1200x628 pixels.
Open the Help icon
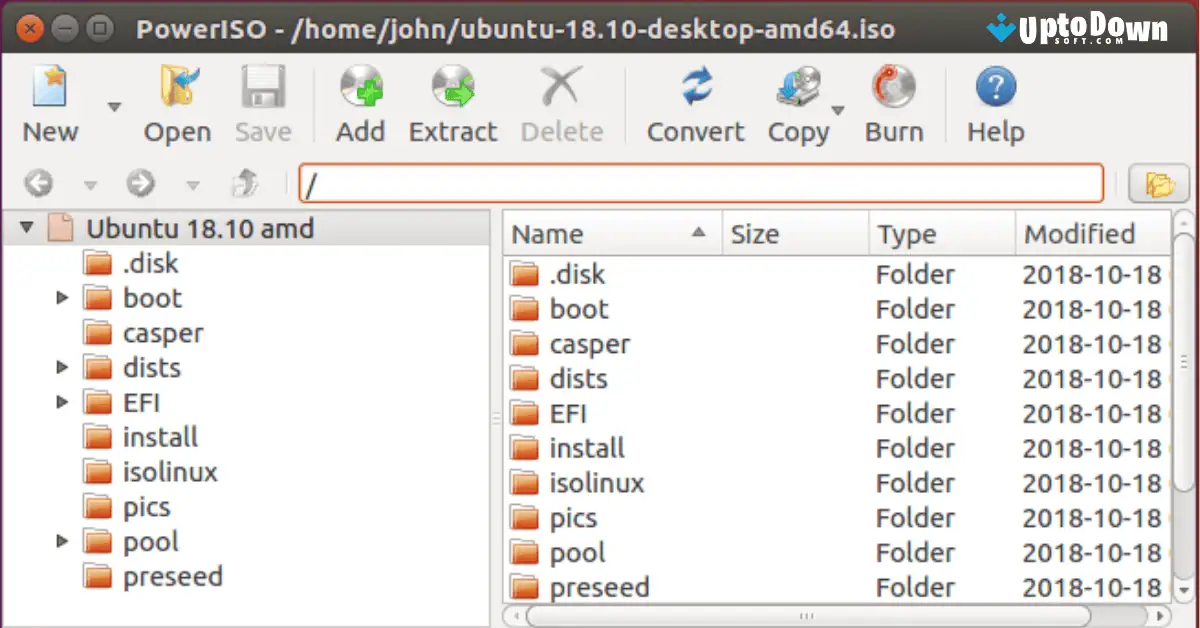(x=994, y=100)
